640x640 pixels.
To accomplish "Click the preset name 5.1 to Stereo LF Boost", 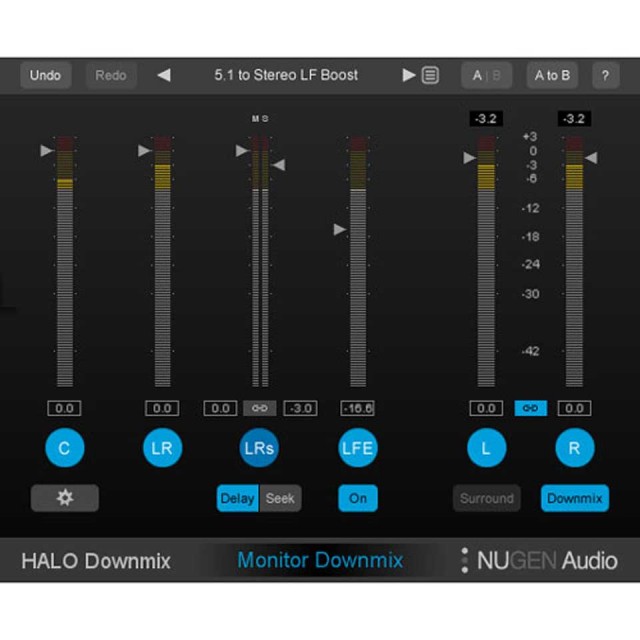I will pyautogui.click(x=286, y=75).
